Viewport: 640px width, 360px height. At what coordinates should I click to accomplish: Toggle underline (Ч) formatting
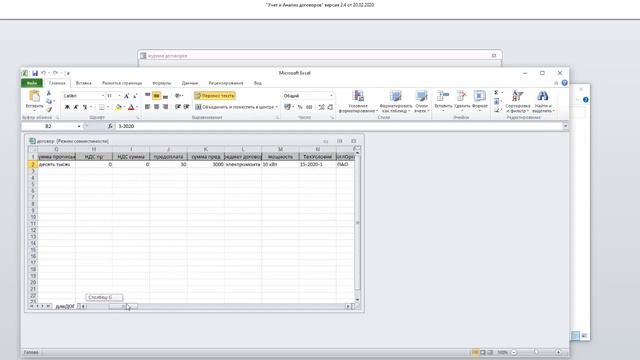point(85,107)
